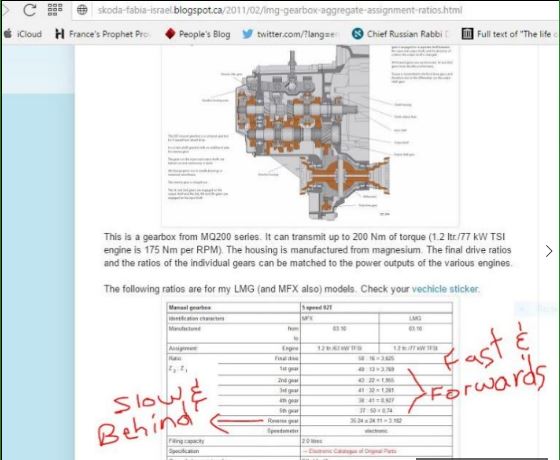The width and height of the screenshot is (560, 460).
Task: Click the Twitter bird icon
Action: coord(248,34)
